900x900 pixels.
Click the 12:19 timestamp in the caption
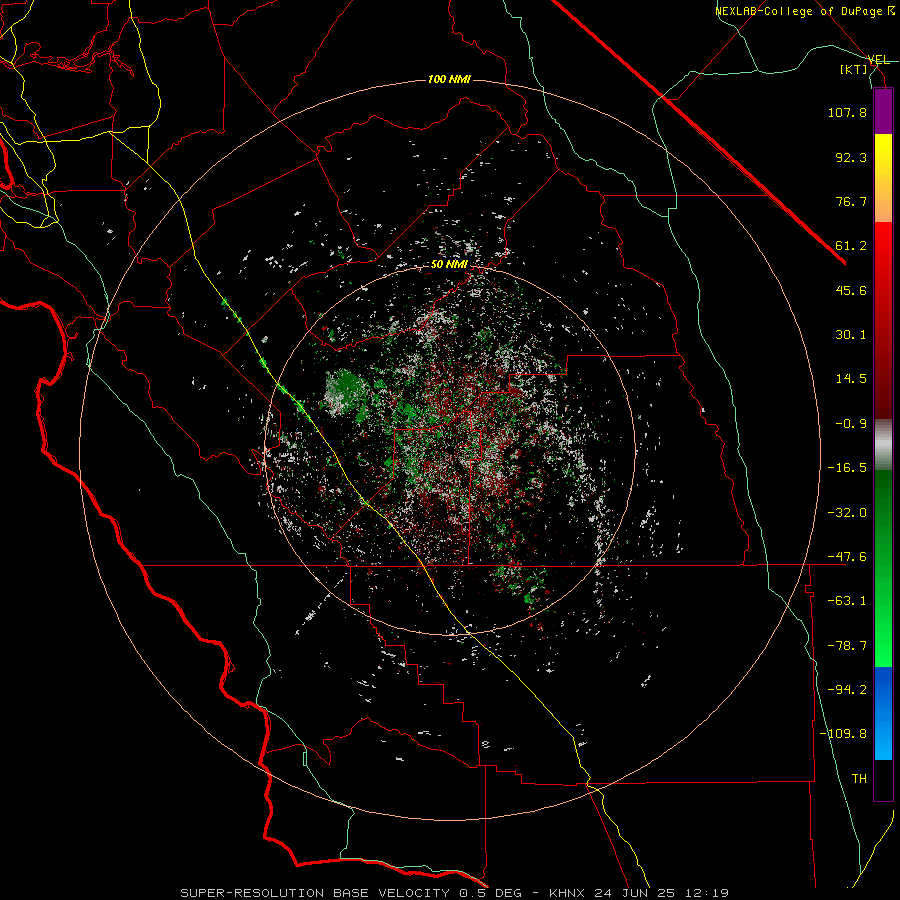tap(705, 893)
